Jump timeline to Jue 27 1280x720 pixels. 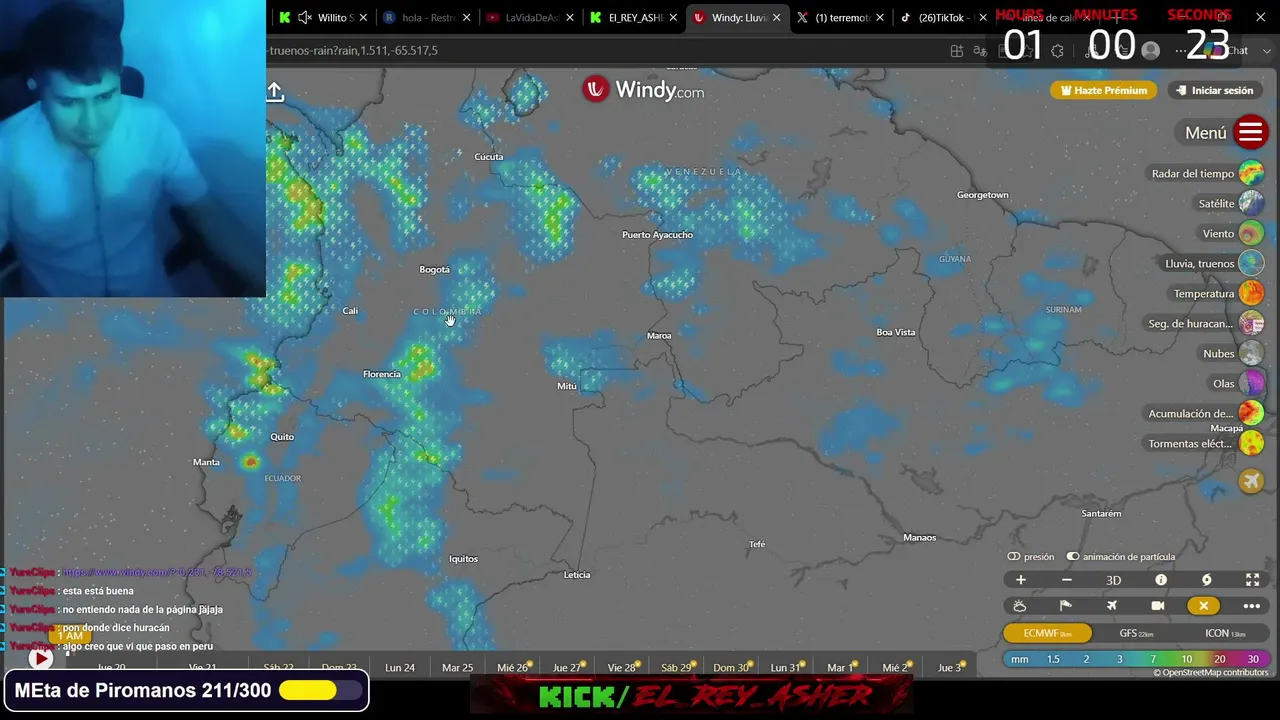[566, 667]
